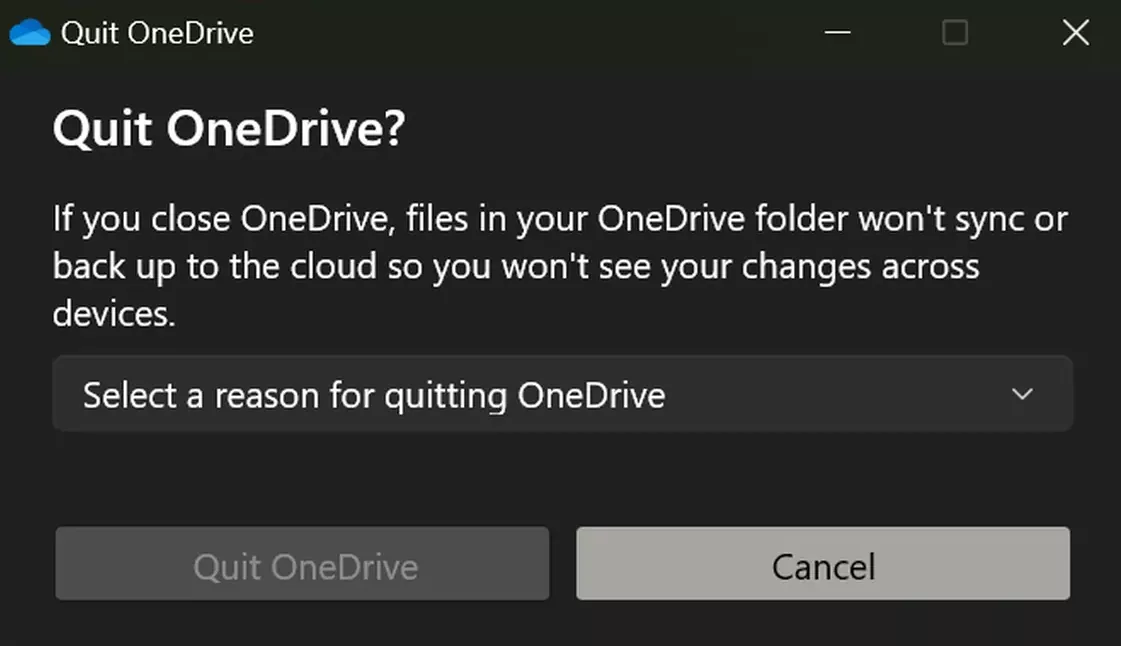Click the minimize icon

tap(837, 32)
